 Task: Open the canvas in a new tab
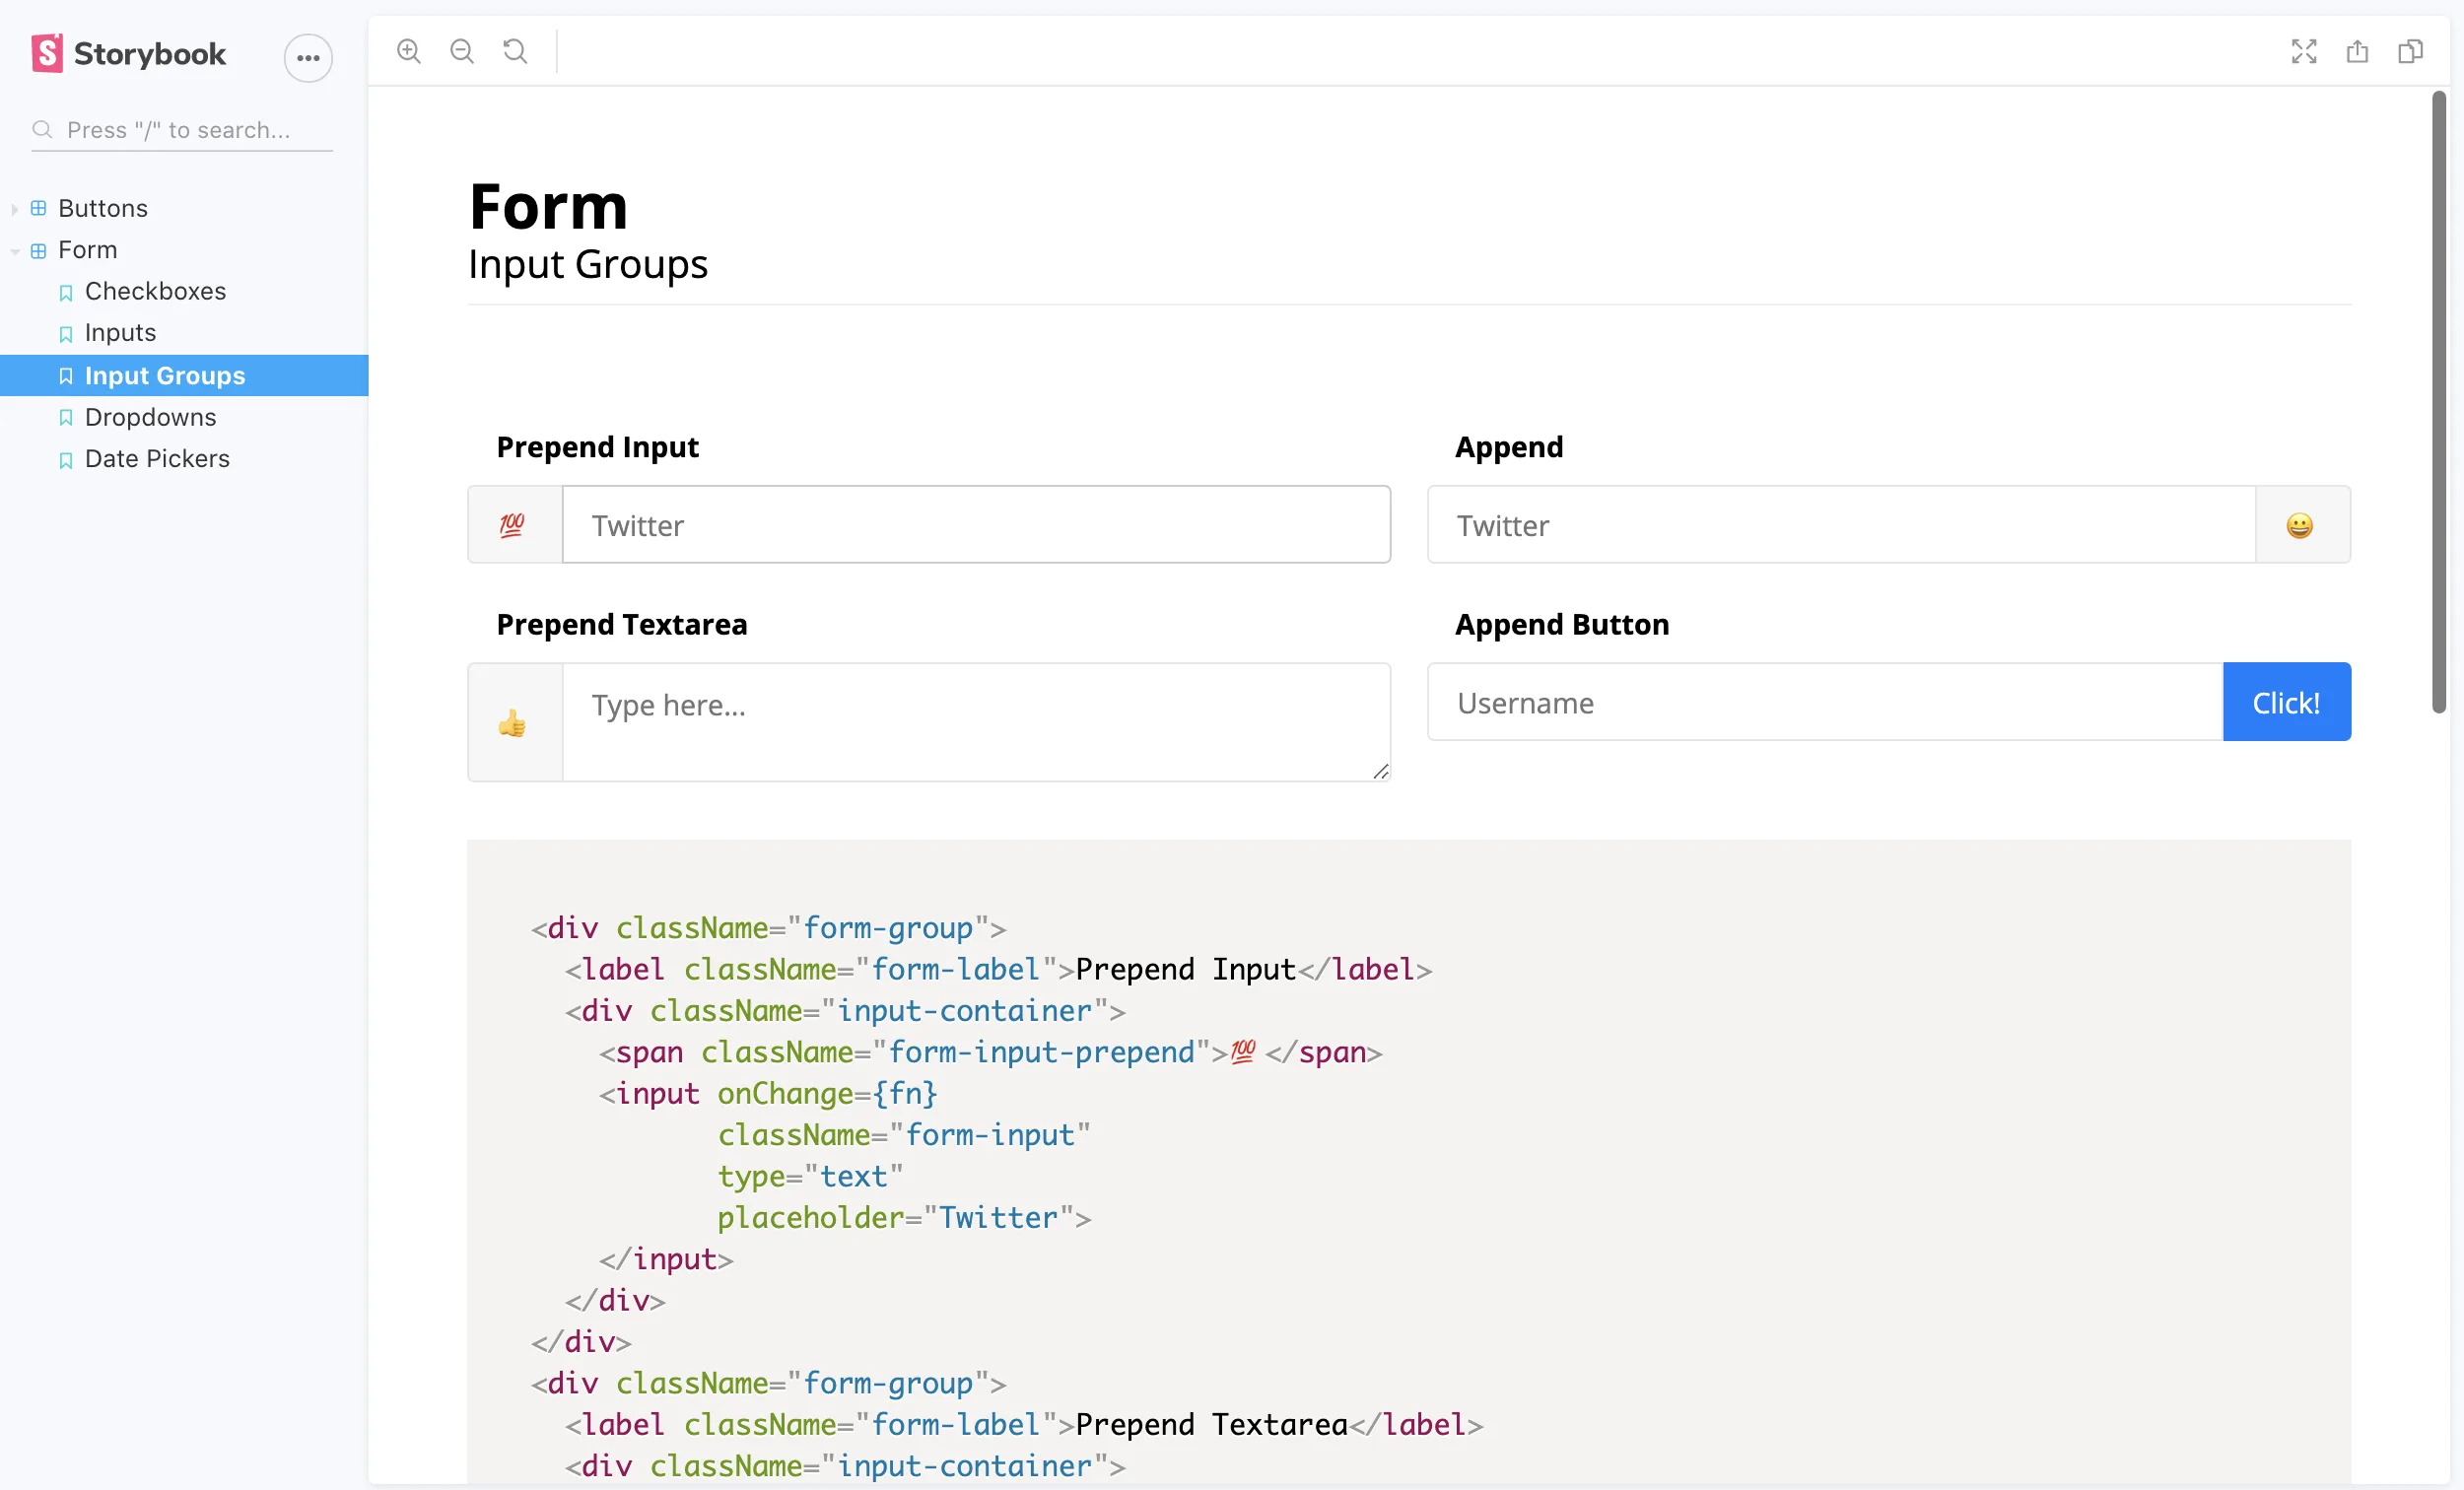(2357, 51)
